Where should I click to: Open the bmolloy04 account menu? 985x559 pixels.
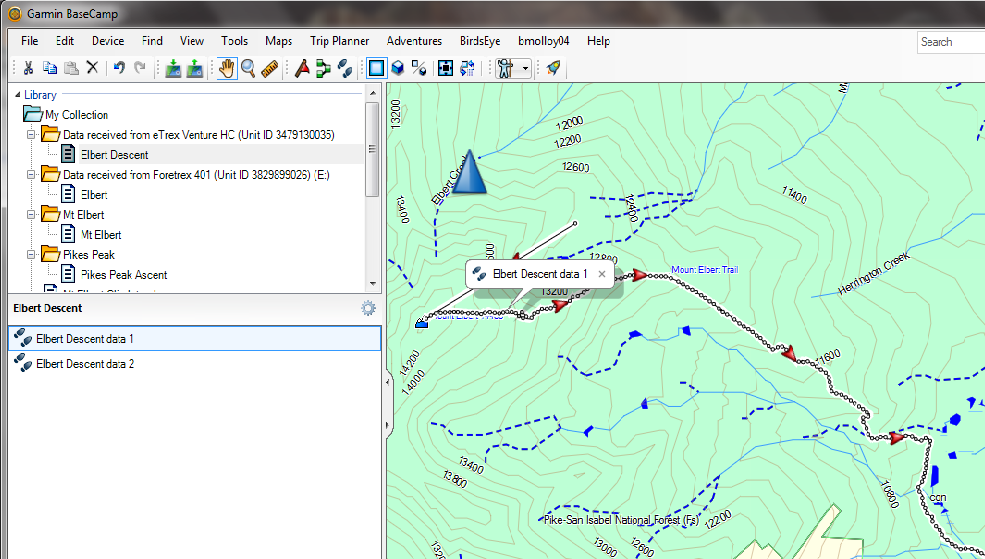coord(543,41)
